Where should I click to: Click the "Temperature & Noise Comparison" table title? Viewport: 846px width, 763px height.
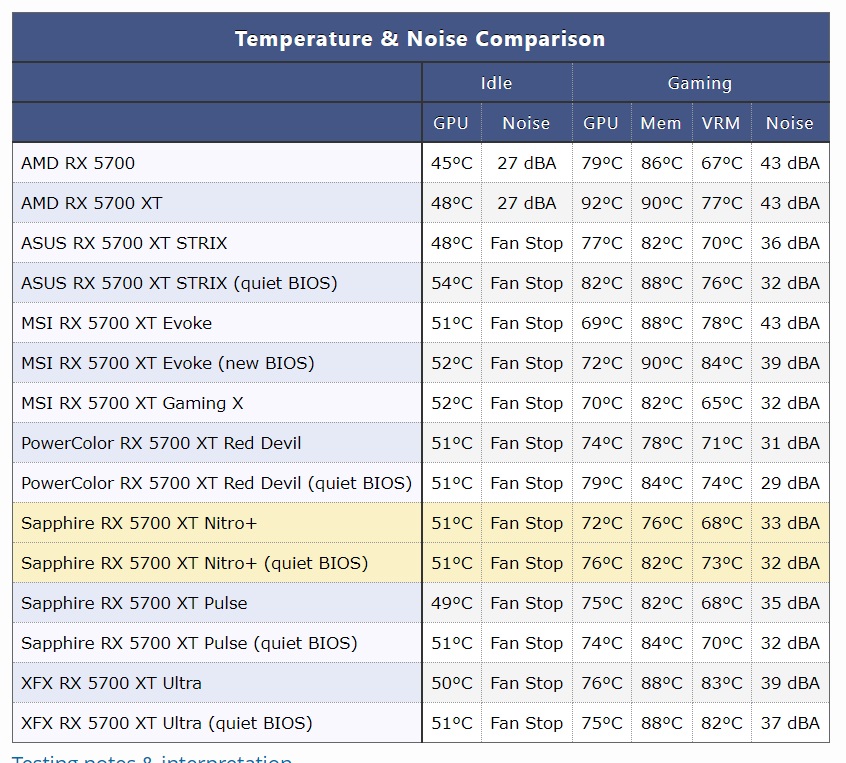click(420, 39)
